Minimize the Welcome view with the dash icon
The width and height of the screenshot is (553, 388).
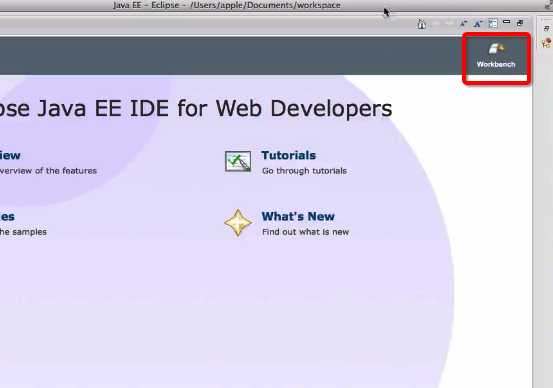tap(506, 22)
